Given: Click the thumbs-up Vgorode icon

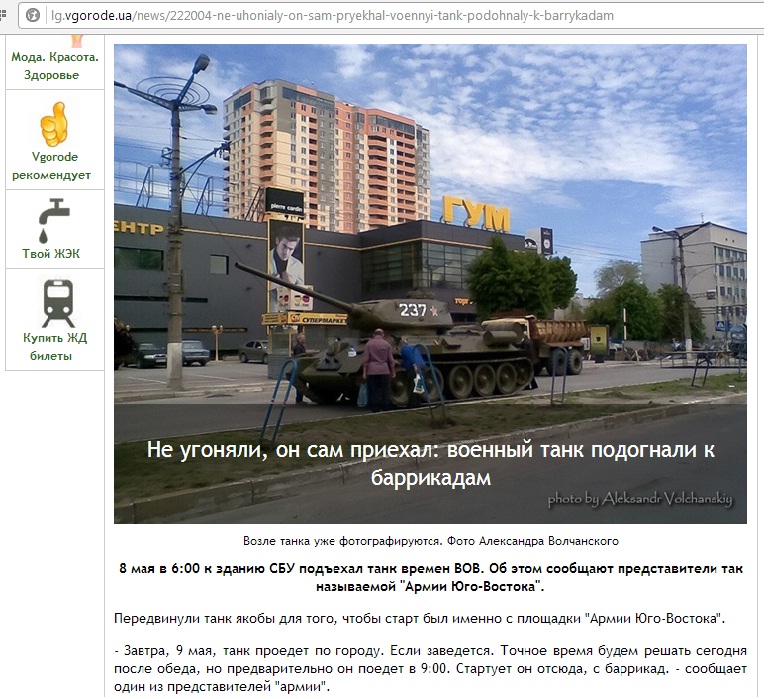Looking at the screenshot, I should point(54,124).
